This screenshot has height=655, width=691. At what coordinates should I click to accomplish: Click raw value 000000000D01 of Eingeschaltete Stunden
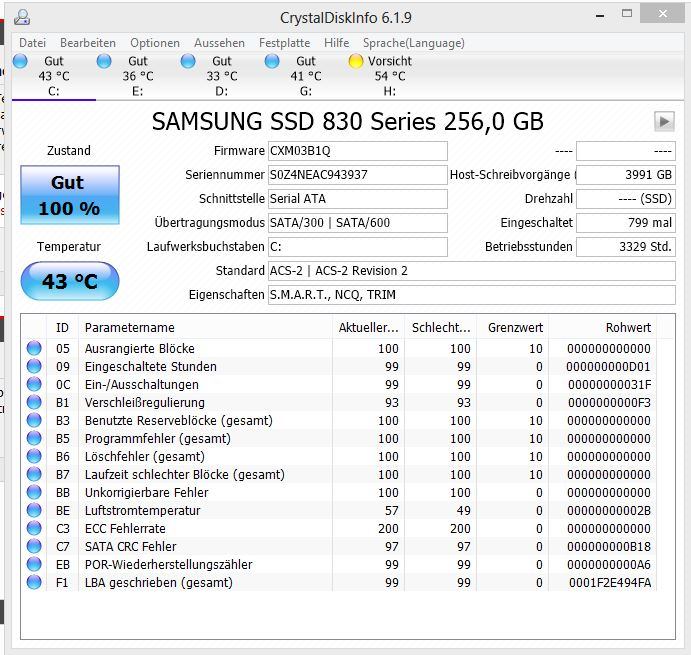click(608, 366)
